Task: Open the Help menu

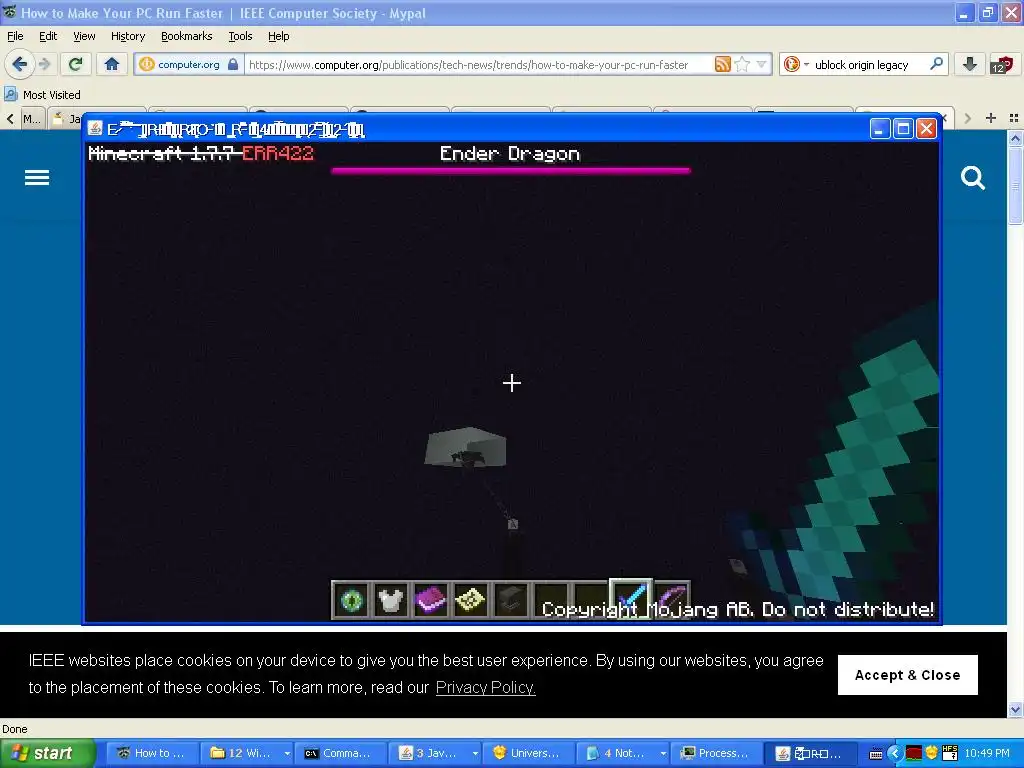Action: click(x=279, y=36)
